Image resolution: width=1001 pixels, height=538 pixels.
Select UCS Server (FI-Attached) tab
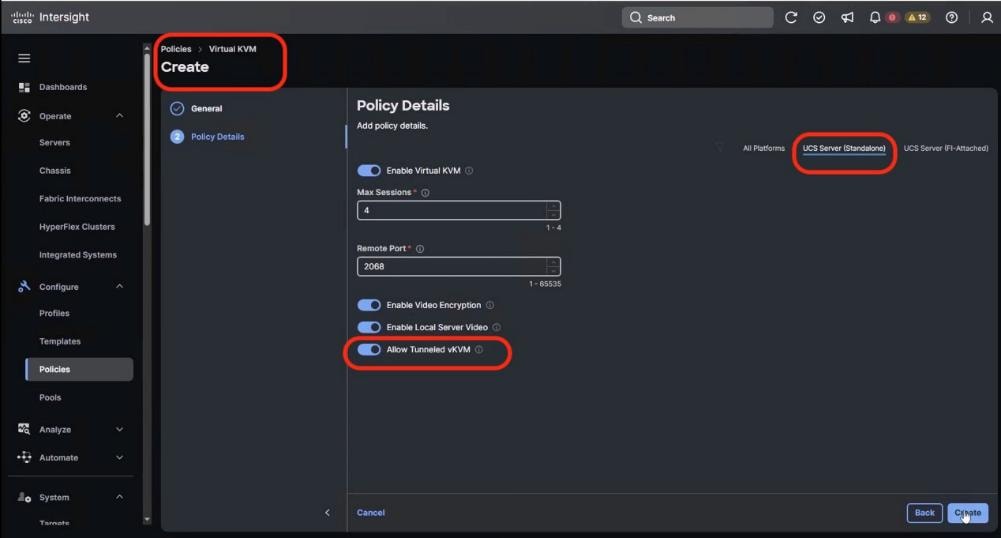945,148
